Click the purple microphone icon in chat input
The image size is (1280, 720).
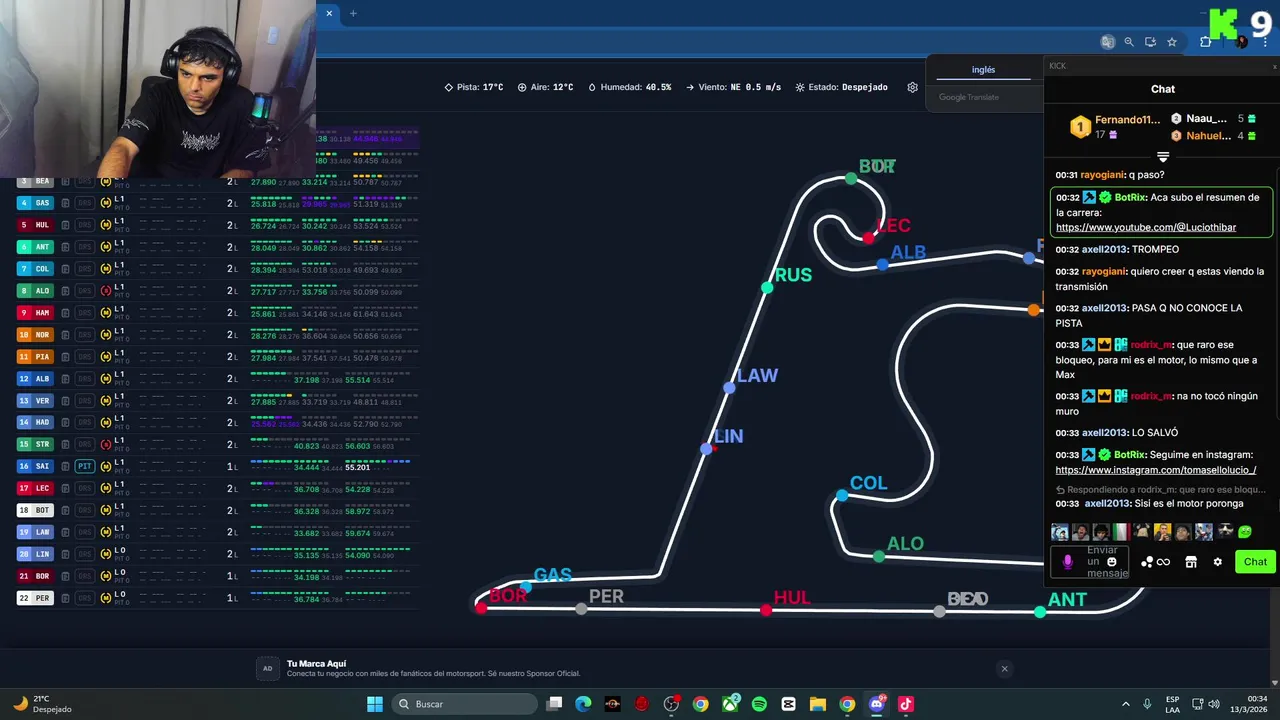point(1067,562)
